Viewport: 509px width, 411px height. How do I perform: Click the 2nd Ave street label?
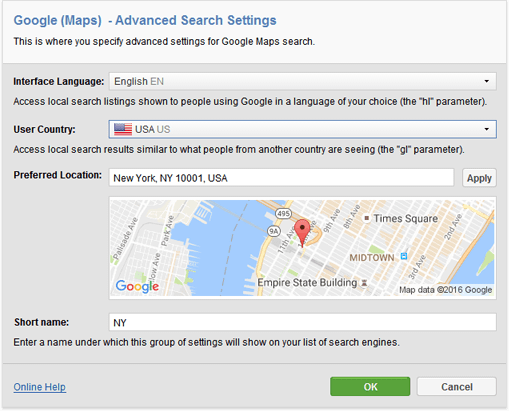point(453,227)
